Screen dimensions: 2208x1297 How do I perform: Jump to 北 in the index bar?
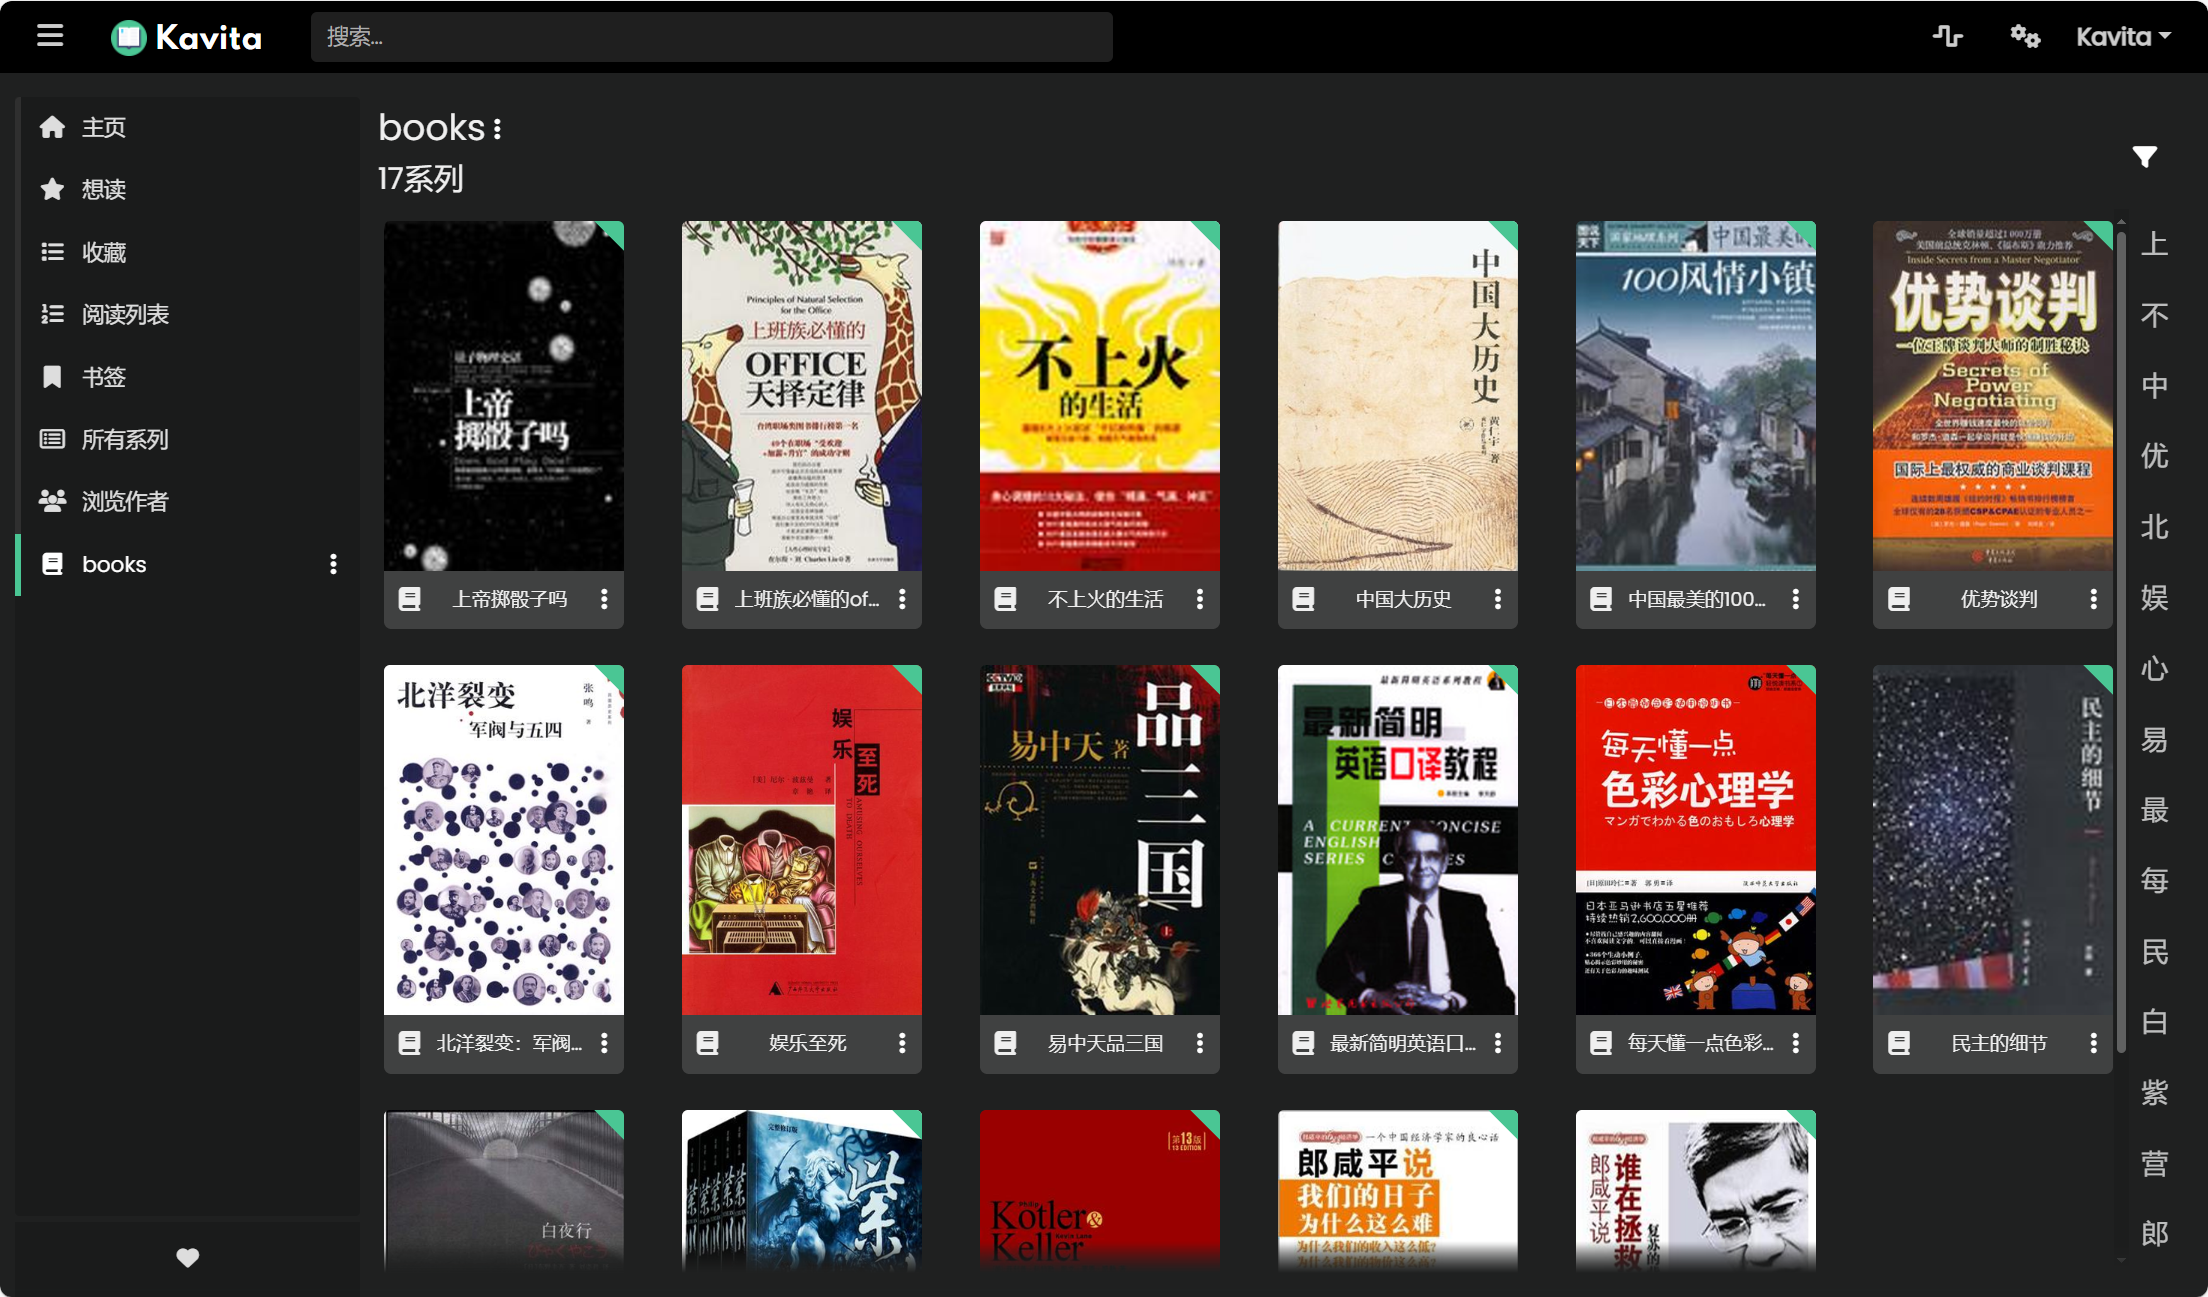tap(2154, 527)
